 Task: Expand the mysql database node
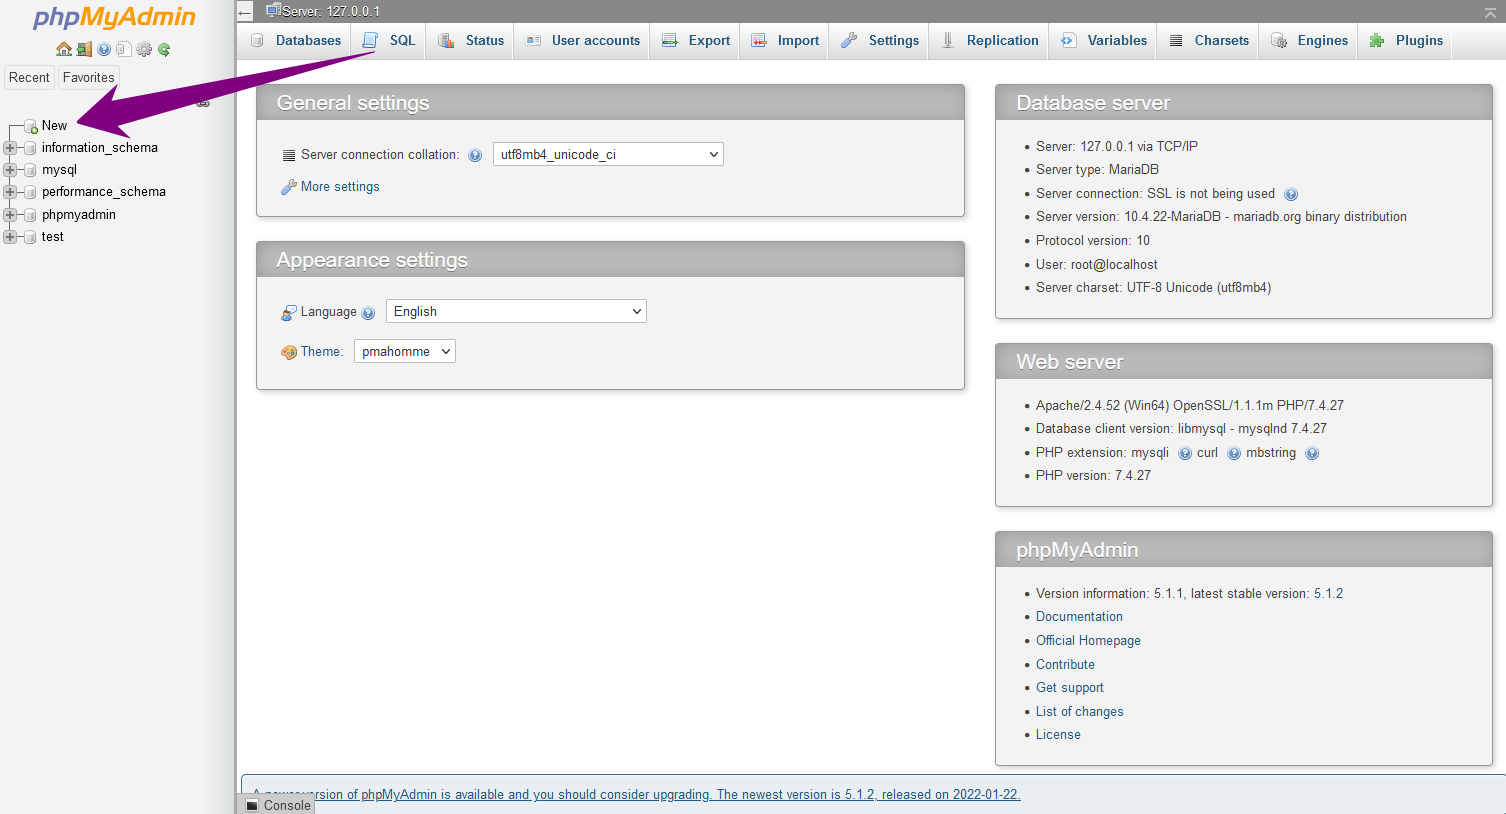(x=10, y=170)
